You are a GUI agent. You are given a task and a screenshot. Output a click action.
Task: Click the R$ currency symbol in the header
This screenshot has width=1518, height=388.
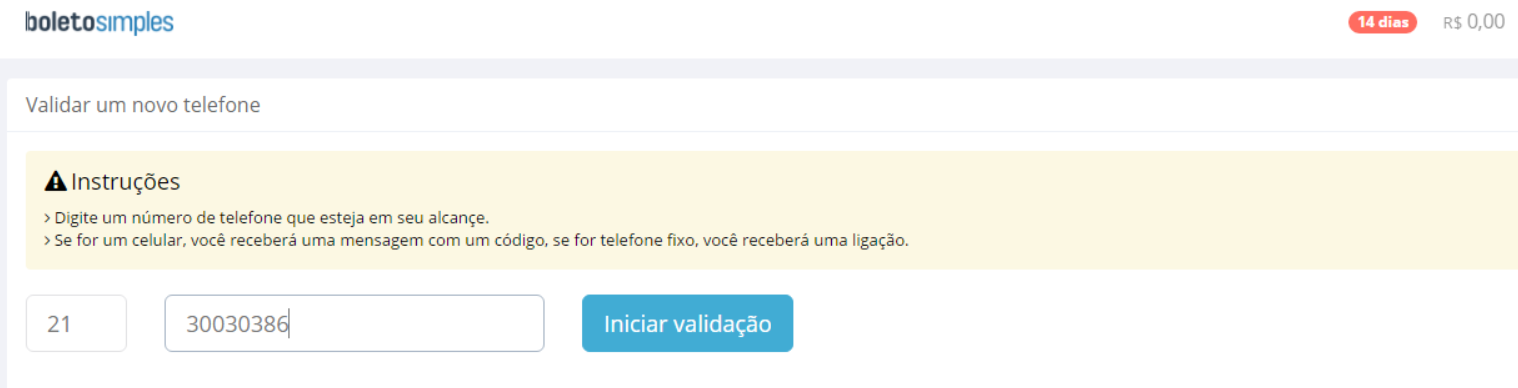tap(1452, 23)
